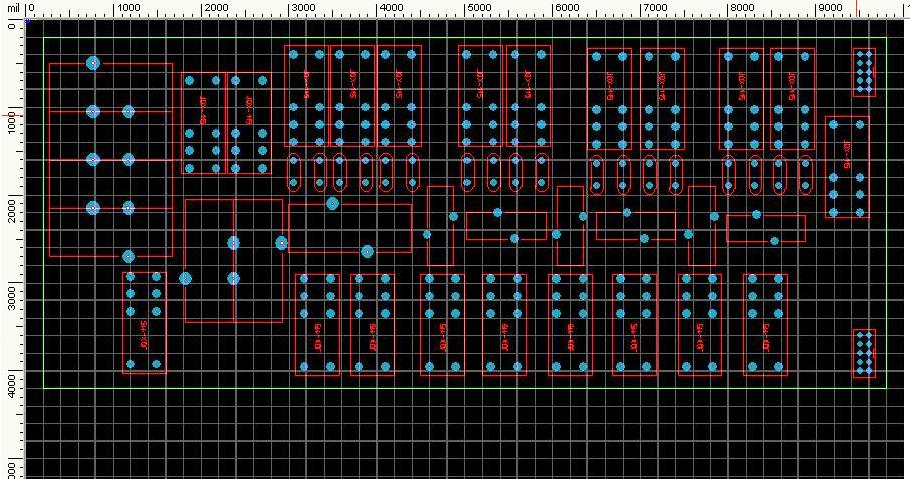
Task: Click the topmost large pad on left component
Action: (x=93, y=63)
